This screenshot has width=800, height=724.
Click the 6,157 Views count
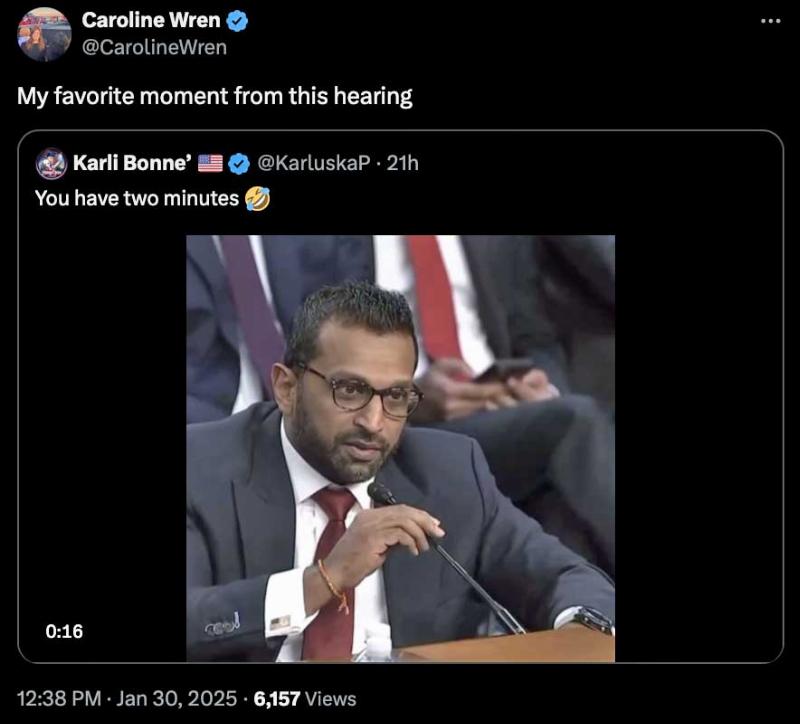pos(305,698)
